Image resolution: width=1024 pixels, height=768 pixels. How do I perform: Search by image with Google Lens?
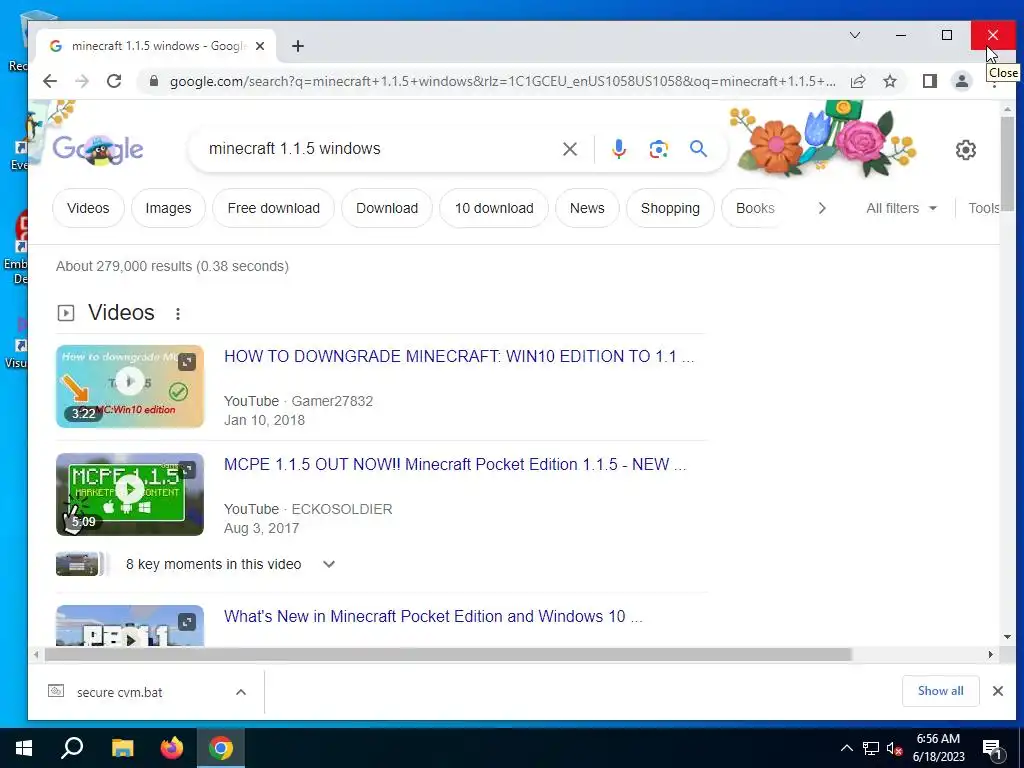(x=658, y=149)
